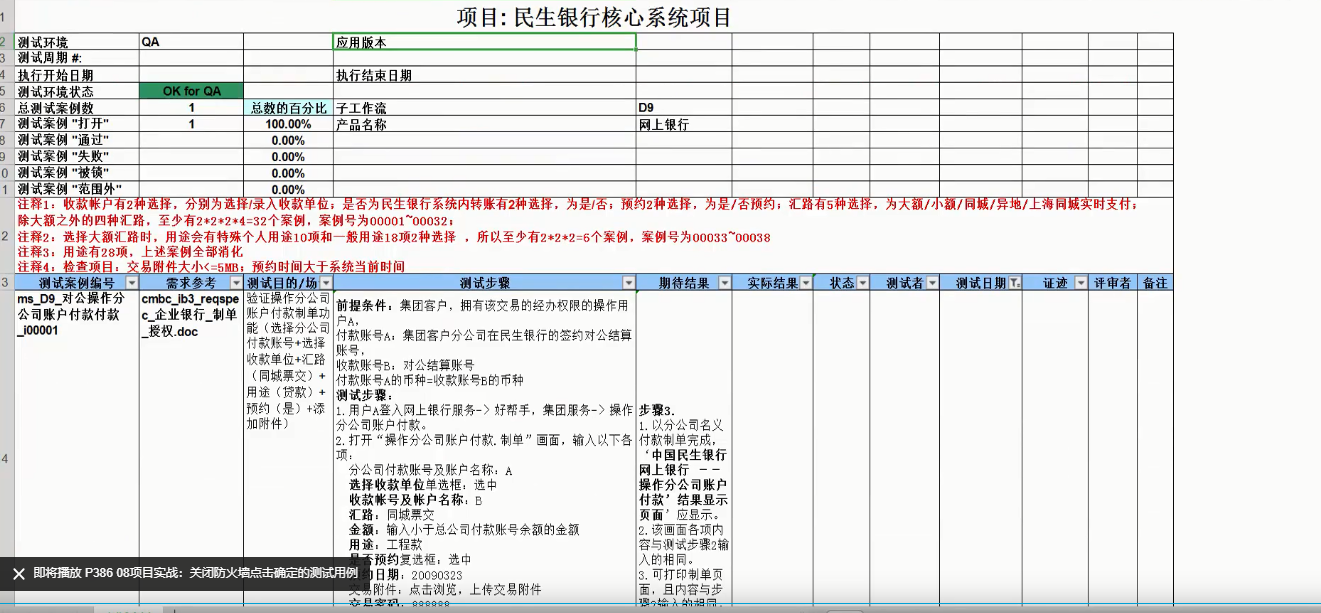The width and height of the screenshot is (1321, 613).
Task: Select the 测试环境状态 label cell
Action: (77, 91)
